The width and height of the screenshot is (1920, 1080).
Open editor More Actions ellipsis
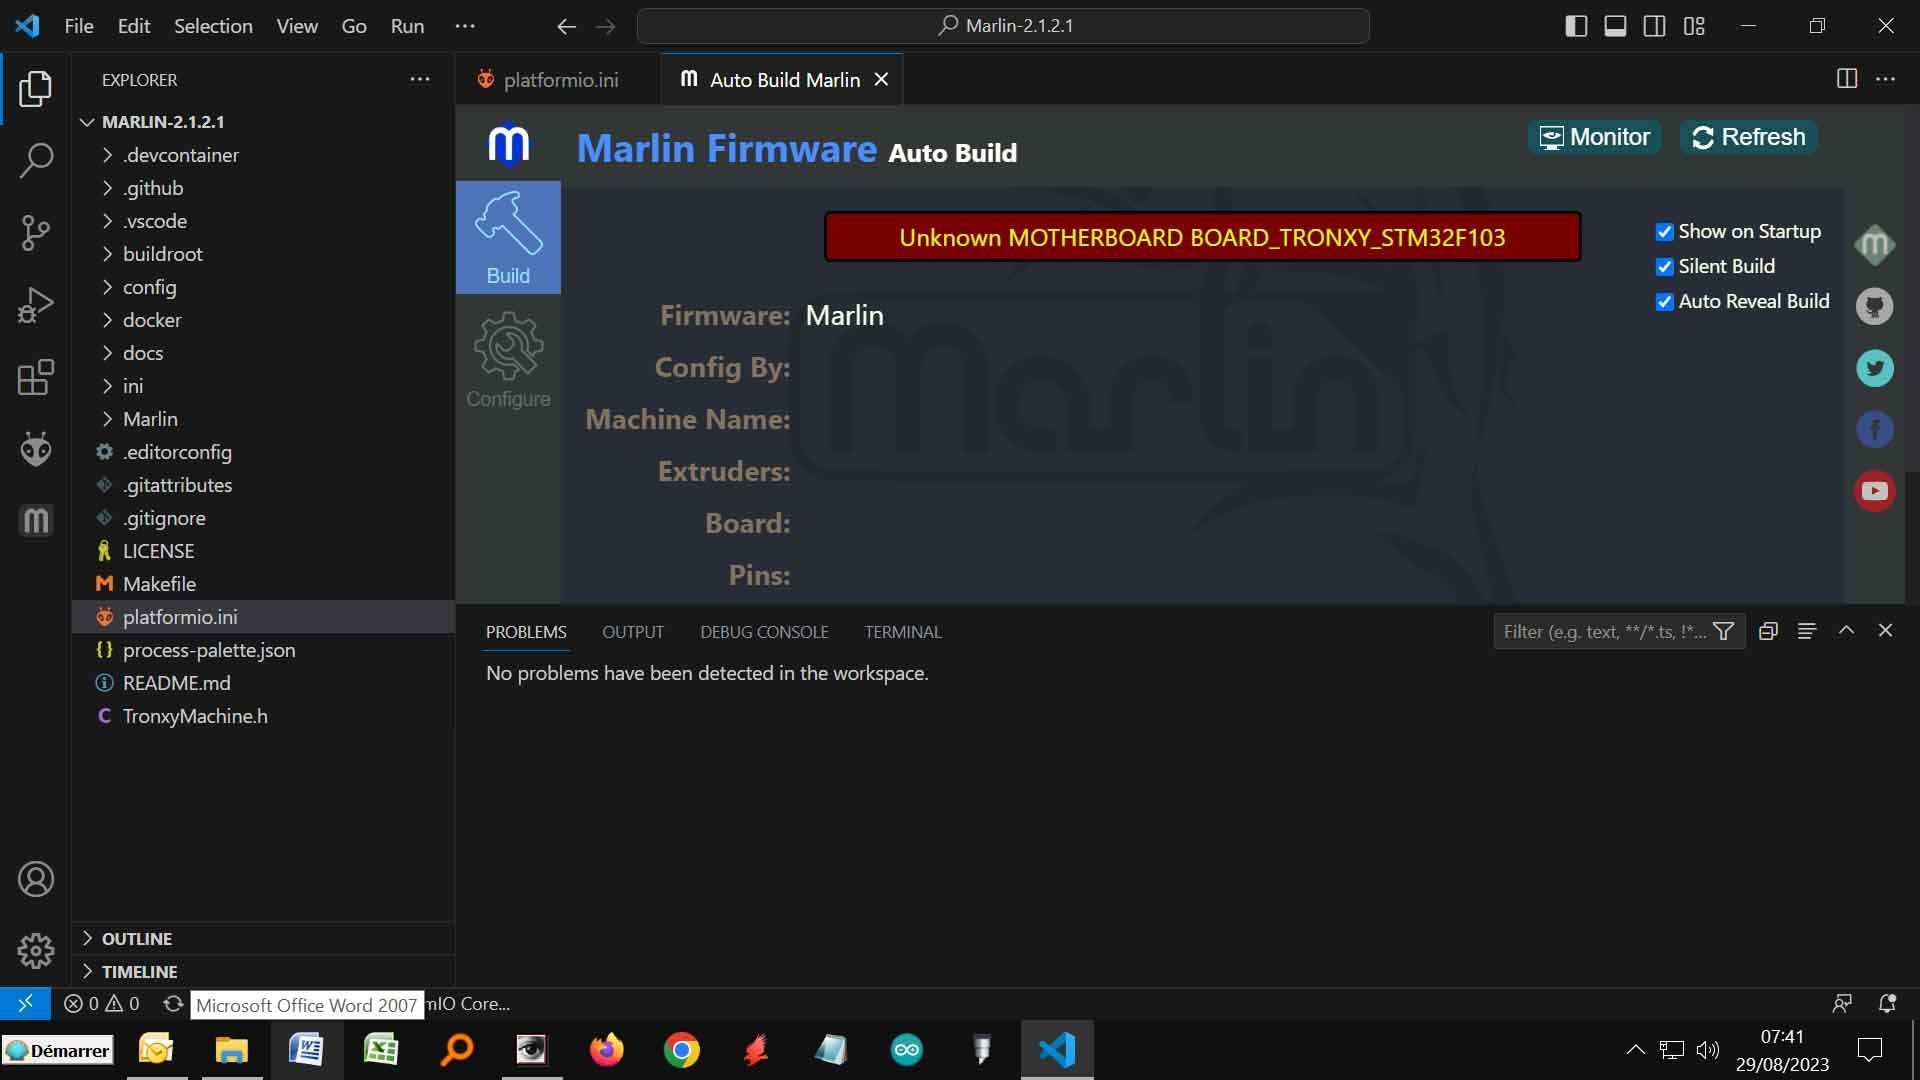tap(1886, 79)
